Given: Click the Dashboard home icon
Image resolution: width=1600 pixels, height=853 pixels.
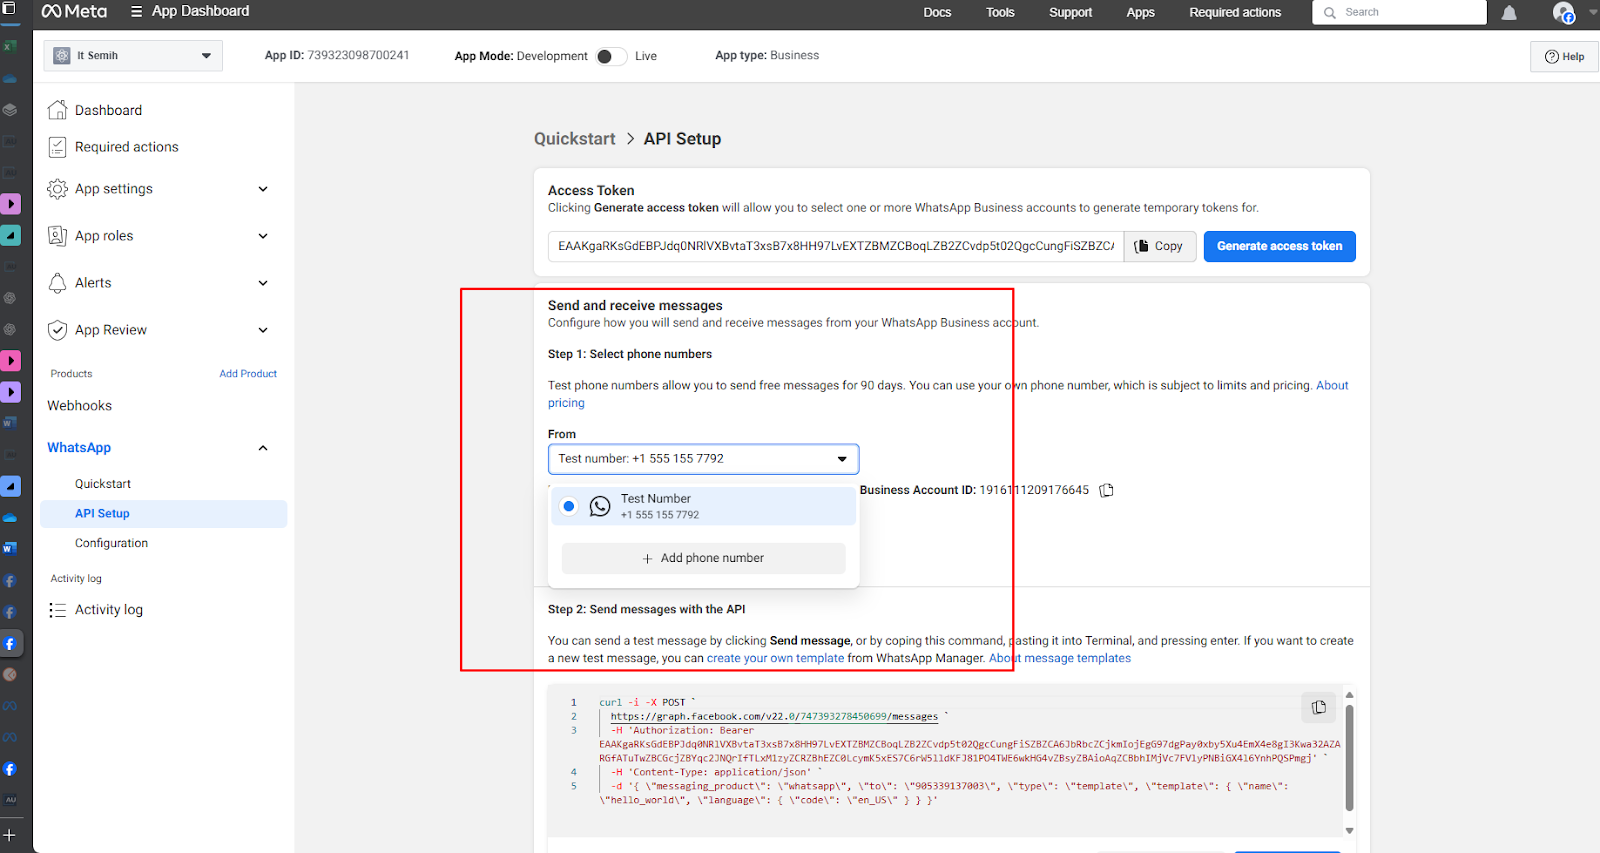Looking at the screenshot, I should tap(58, 110).
